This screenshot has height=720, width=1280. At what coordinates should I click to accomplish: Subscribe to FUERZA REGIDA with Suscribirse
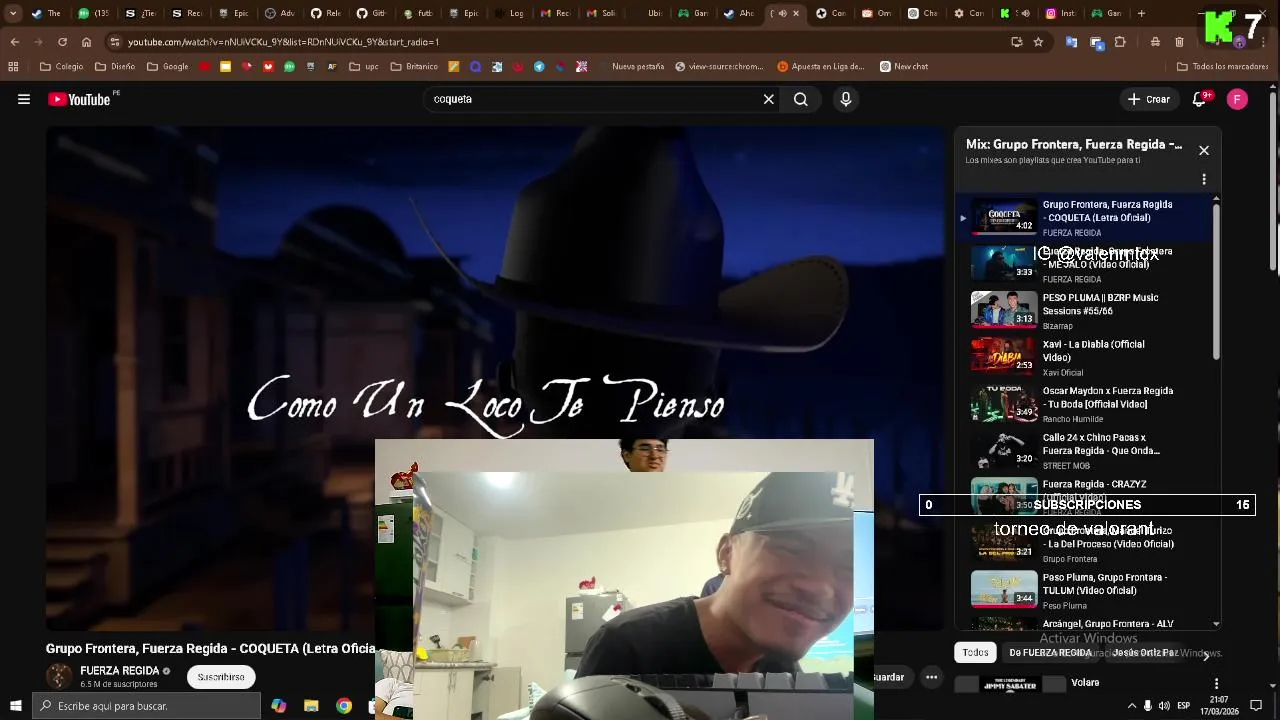(x=221, y=677)
